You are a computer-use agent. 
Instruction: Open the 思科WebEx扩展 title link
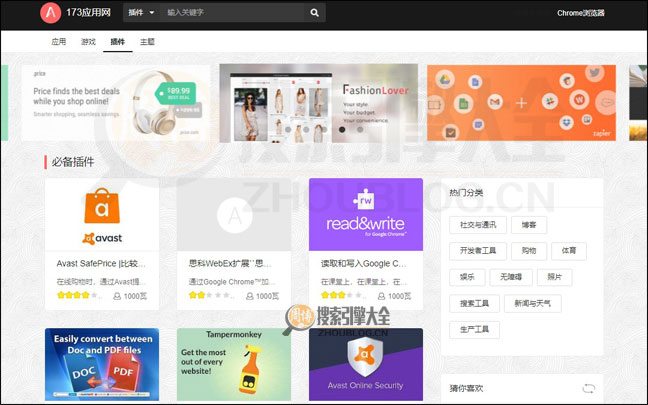click(230, 263)
